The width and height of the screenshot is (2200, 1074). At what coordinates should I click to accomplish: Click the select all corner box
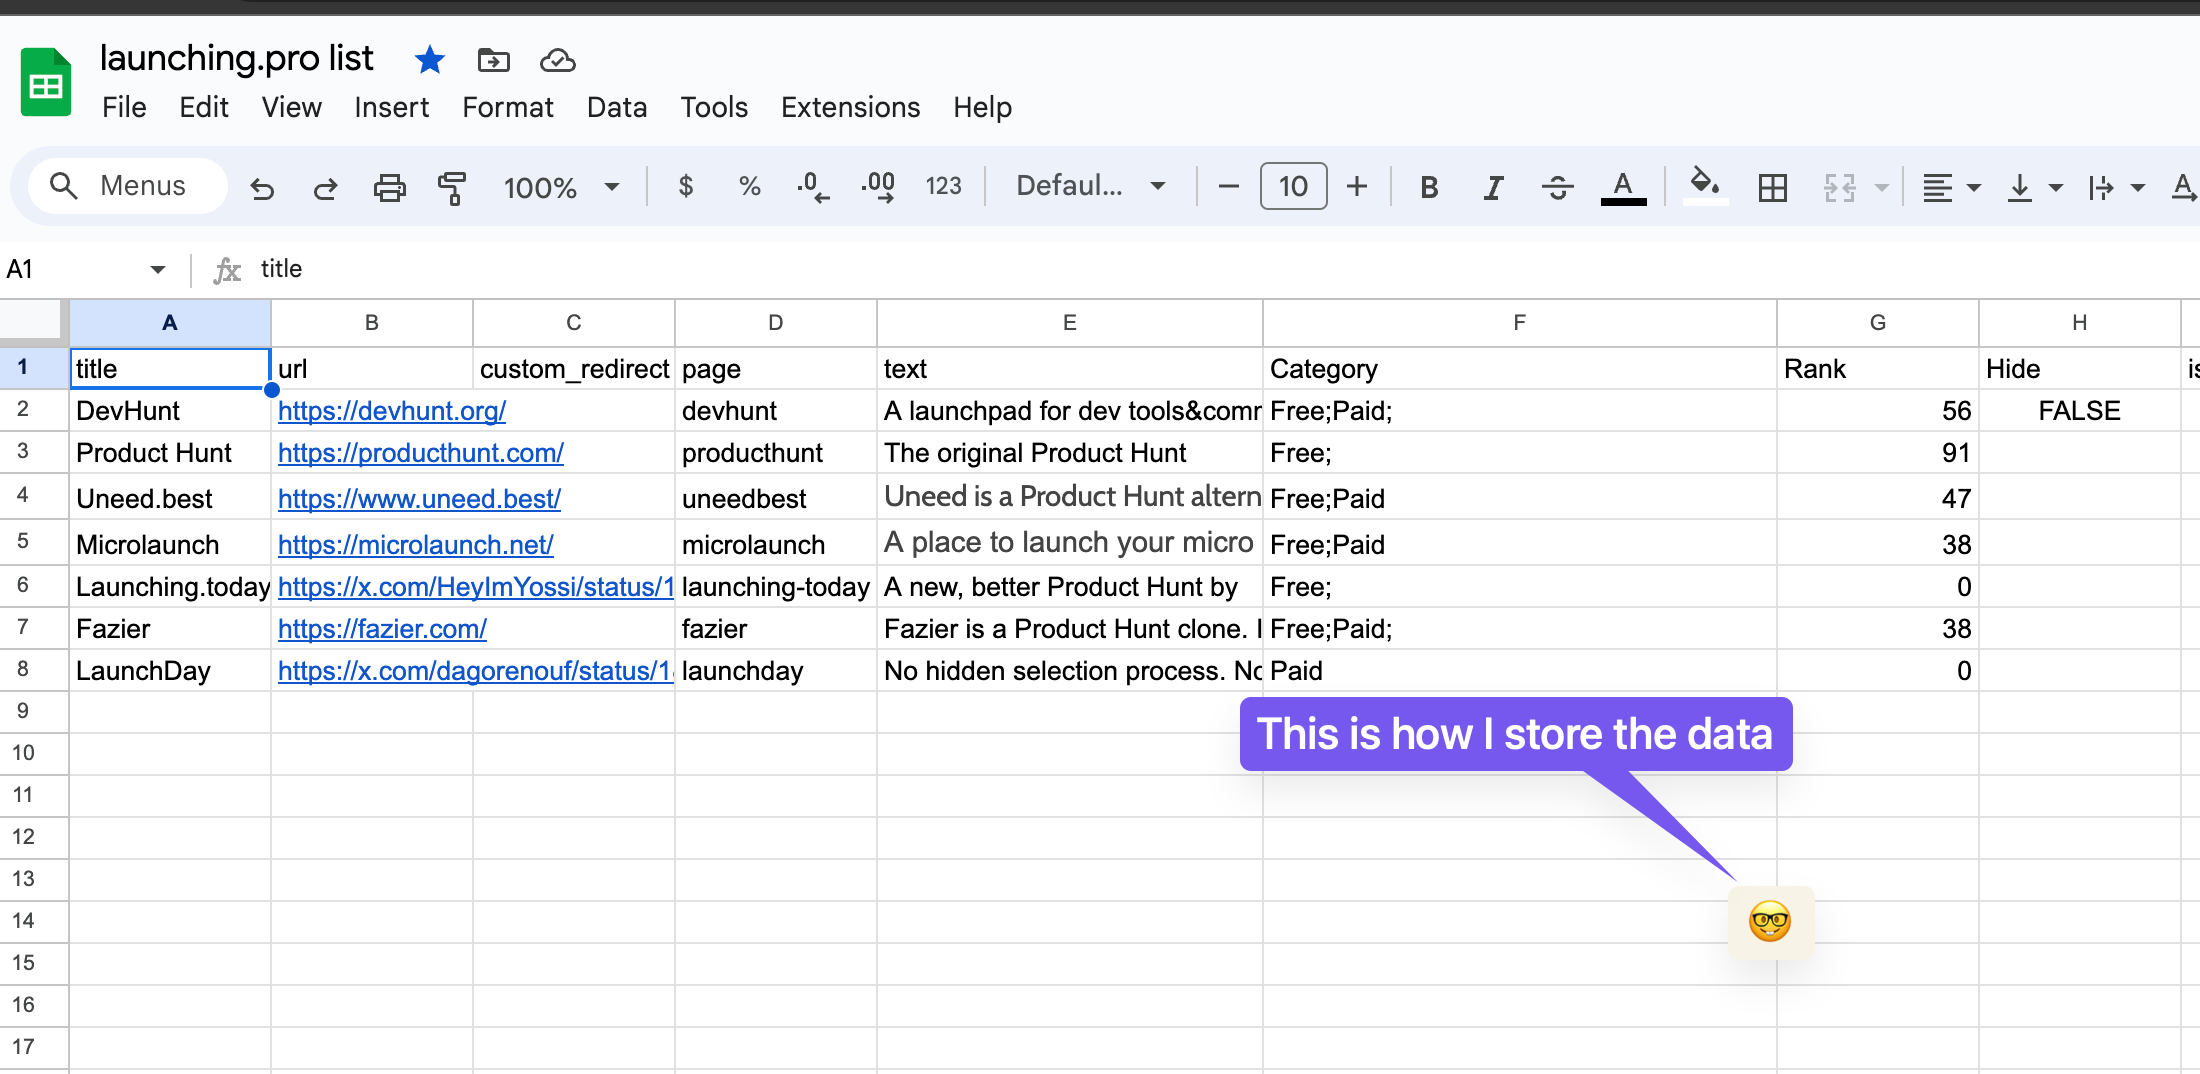(34, 322)
